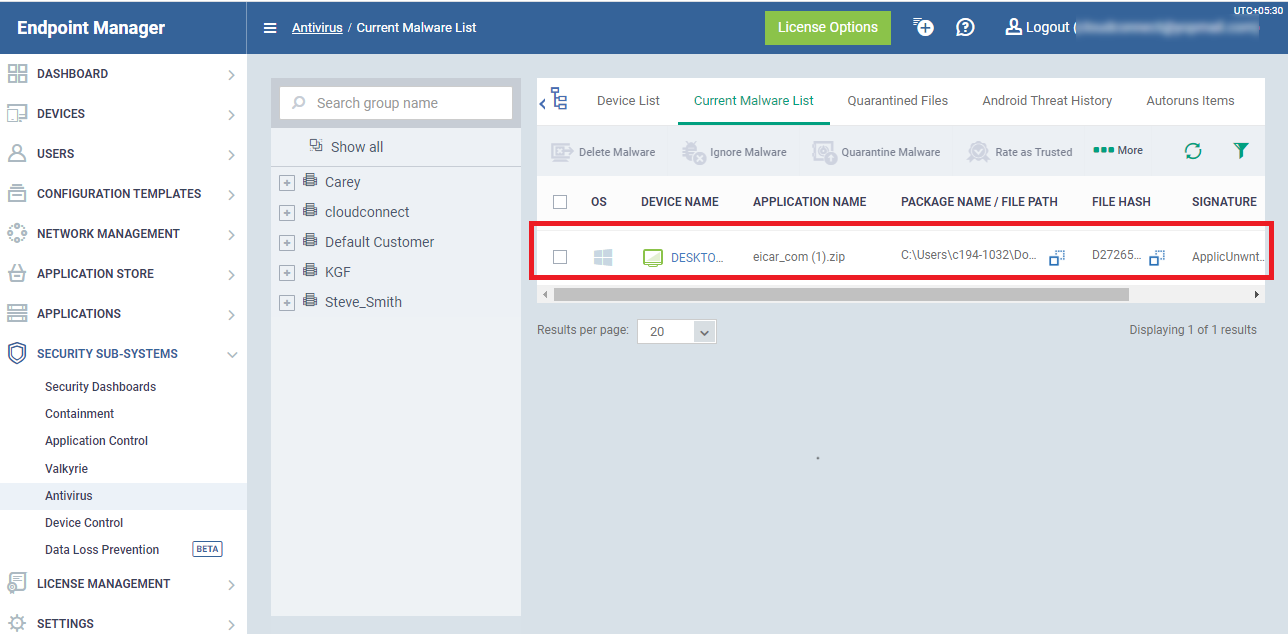1288x634 pixels.
Task: Click the Configuration Templates icon
Action: [17, 194]
